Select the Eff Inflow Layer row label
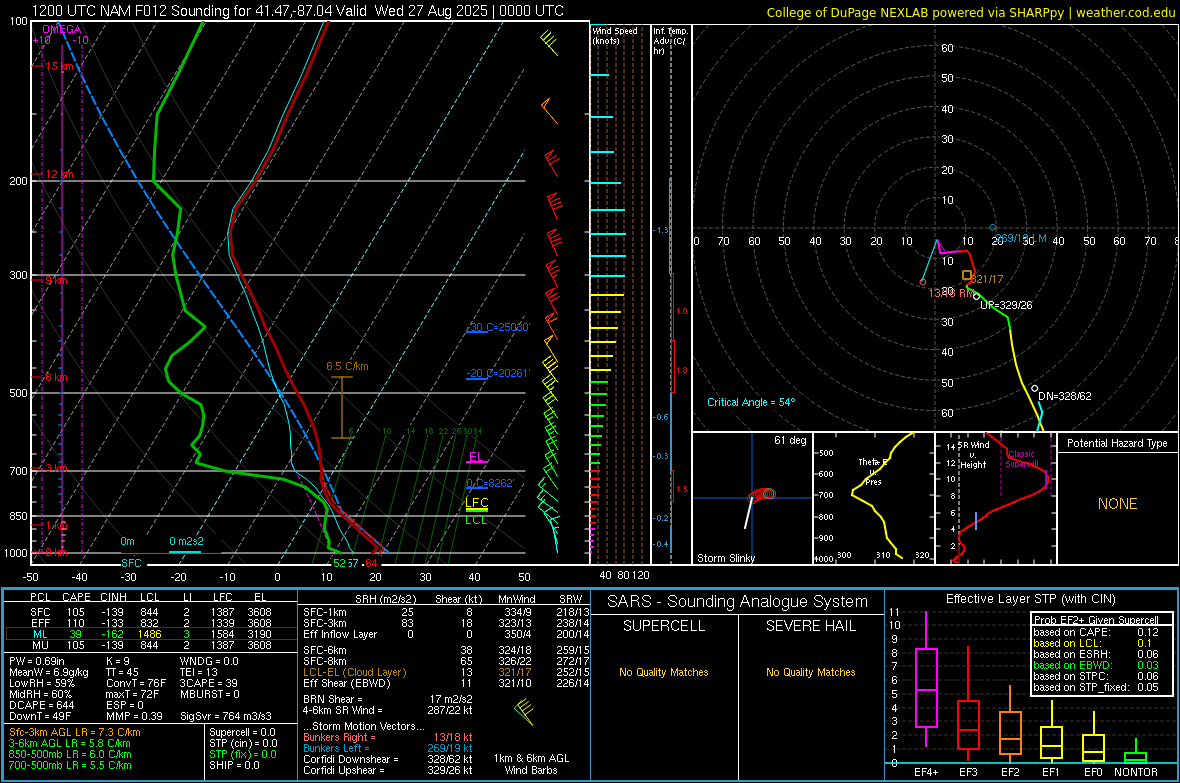This screenshot has width=1180, height=783. pyautogui.click(x=340, y=634)
